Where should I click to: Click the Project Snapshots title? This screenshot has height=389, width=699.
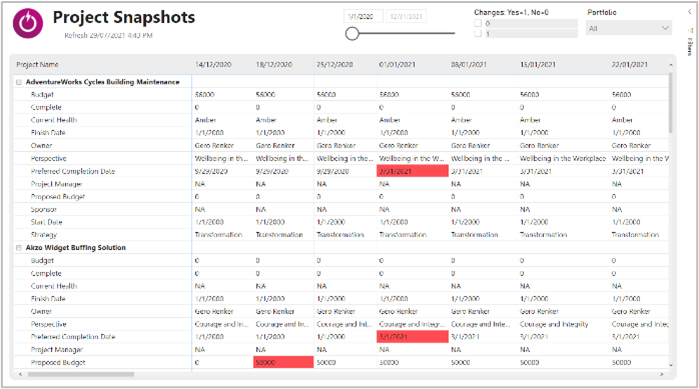tap(124, 17)
